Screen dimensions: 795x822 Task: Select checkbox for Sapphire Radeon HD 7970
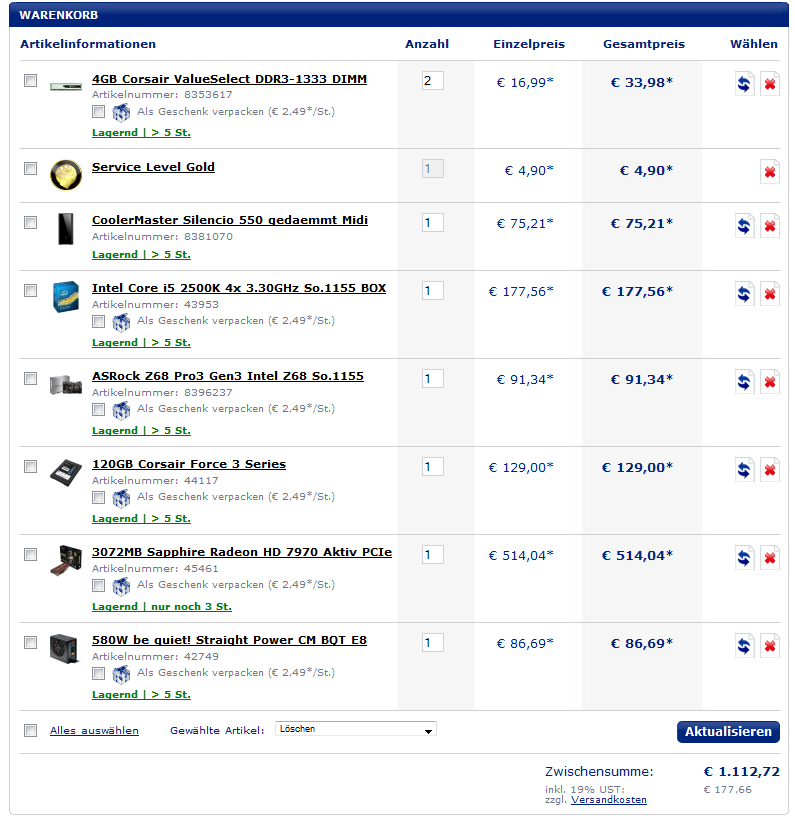coord(30,554)
